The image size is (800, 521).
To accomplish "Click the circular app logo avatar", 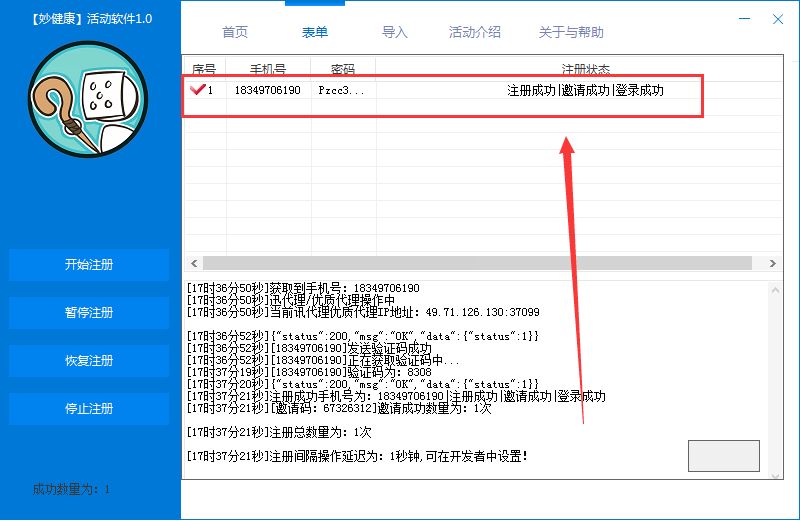I will coord(88,99).
